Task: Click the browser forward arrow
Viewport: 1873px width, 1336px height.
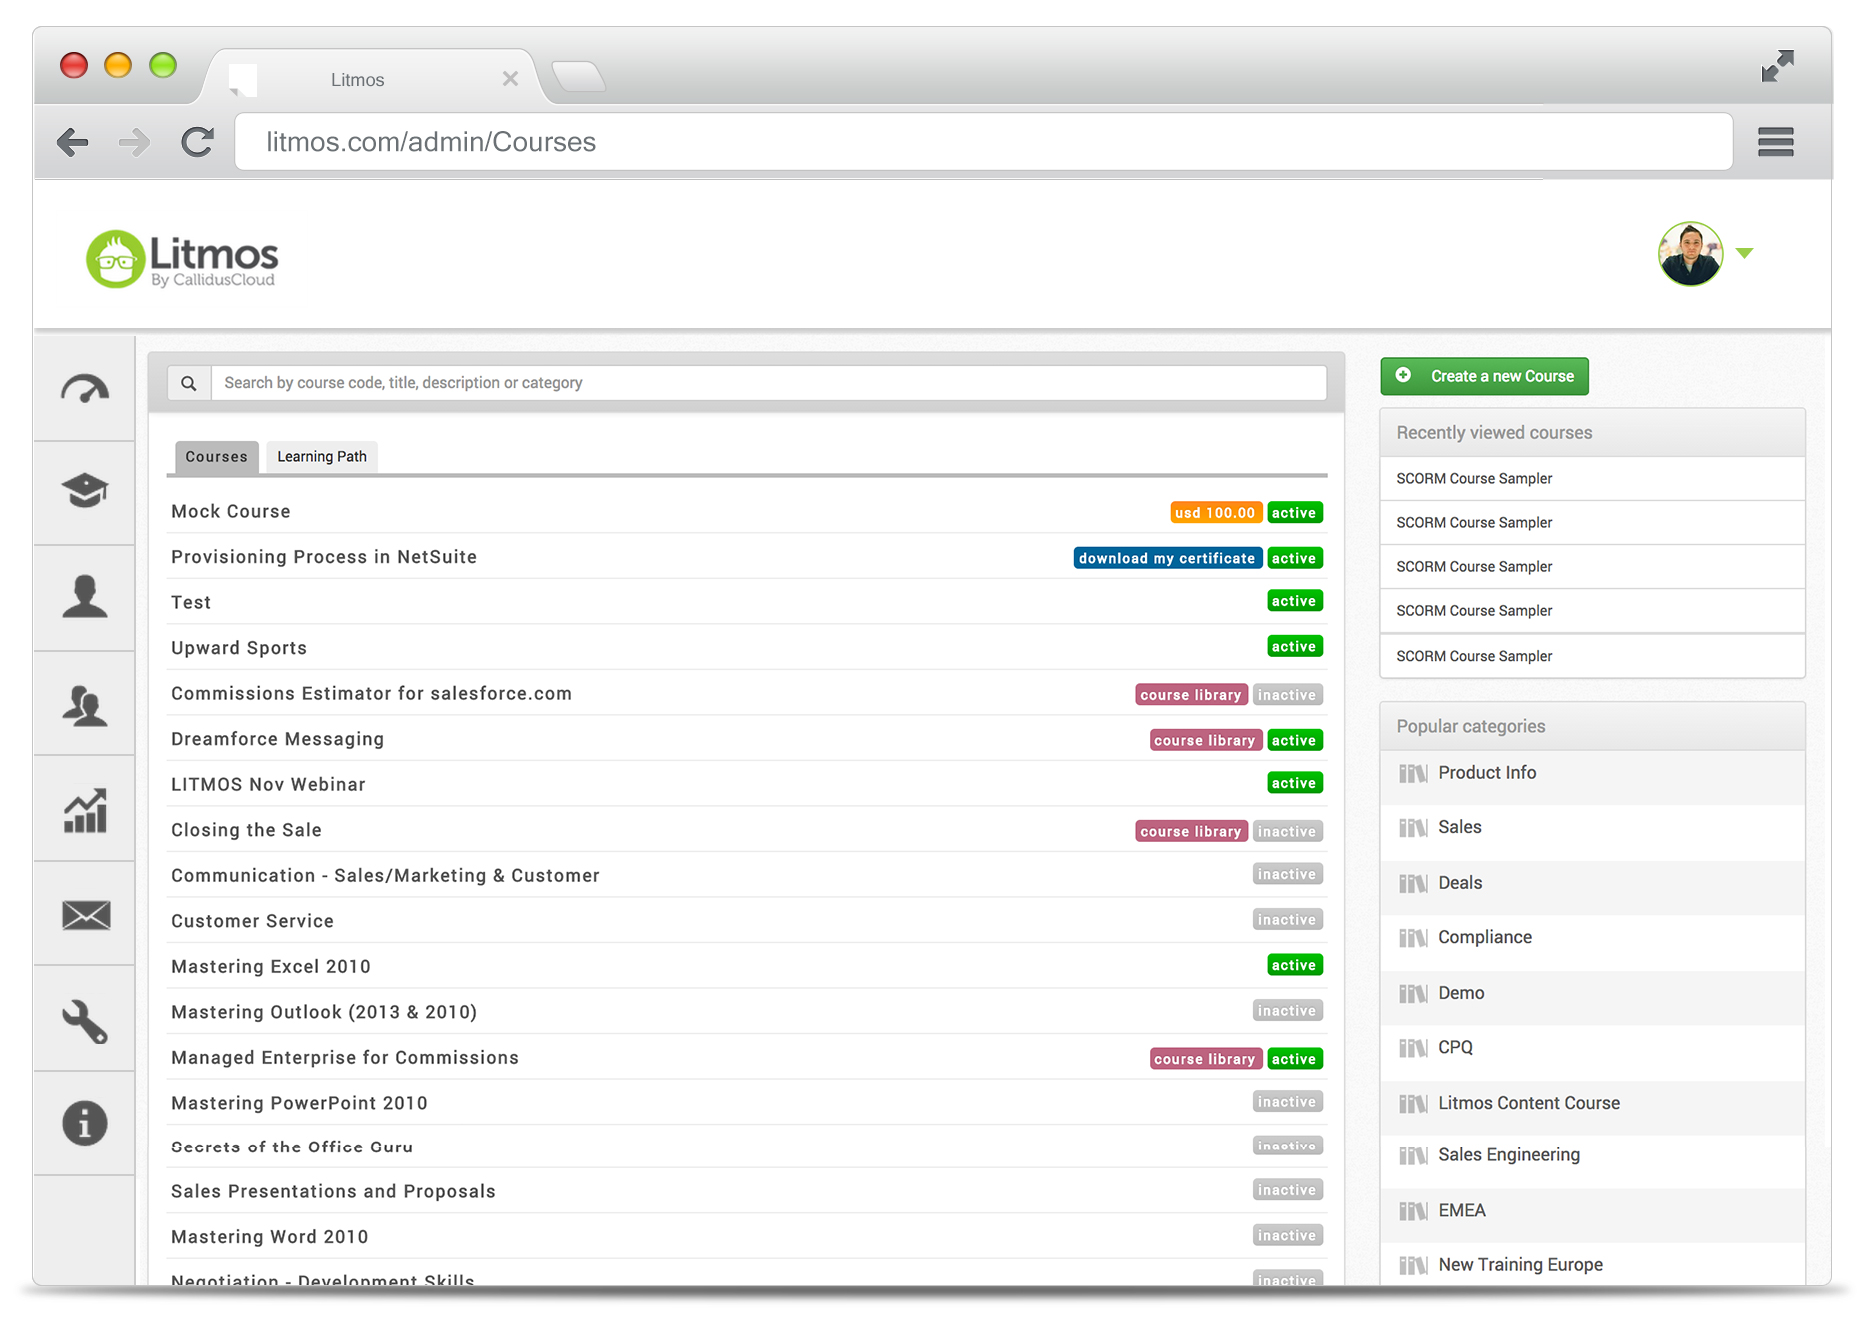Action: click(x=134, y=142)
